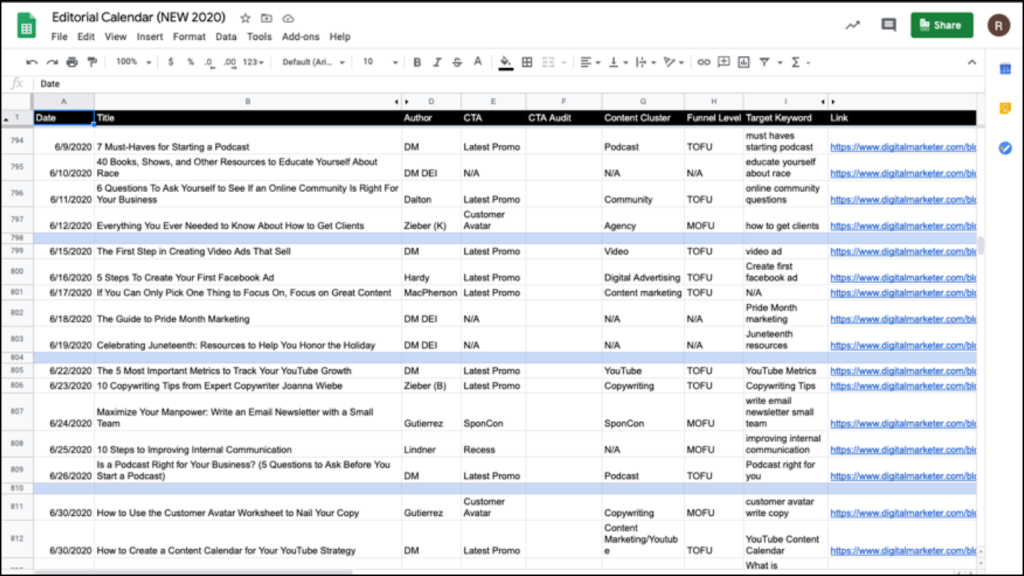Open the Format menu

tap(189, 37)
